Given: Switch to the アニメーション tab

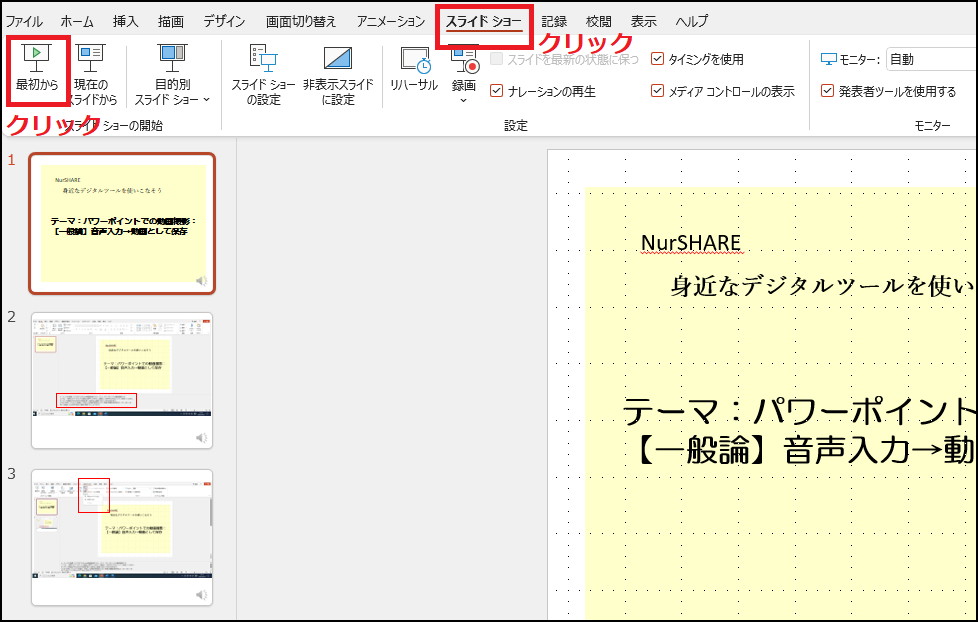Looking at the screenshot, I should pos(390,21).
